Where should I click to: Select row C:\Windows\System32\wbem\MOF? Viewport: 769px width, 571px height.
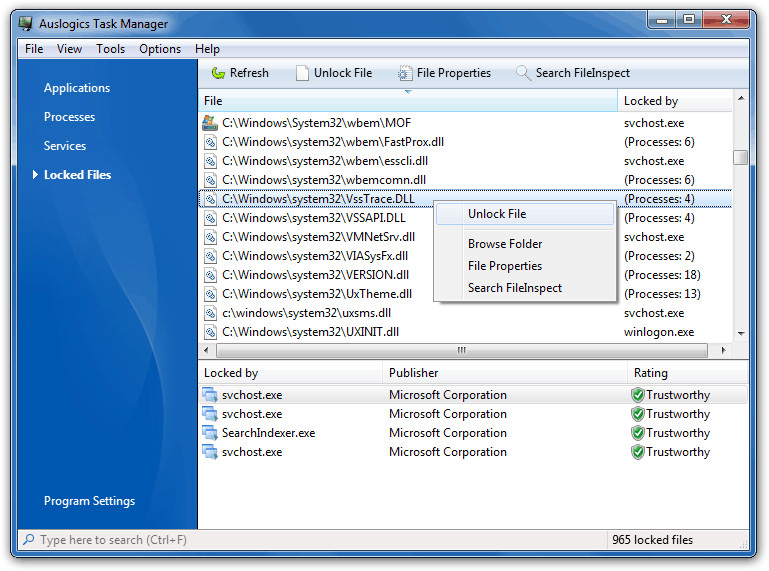point(465,123)
